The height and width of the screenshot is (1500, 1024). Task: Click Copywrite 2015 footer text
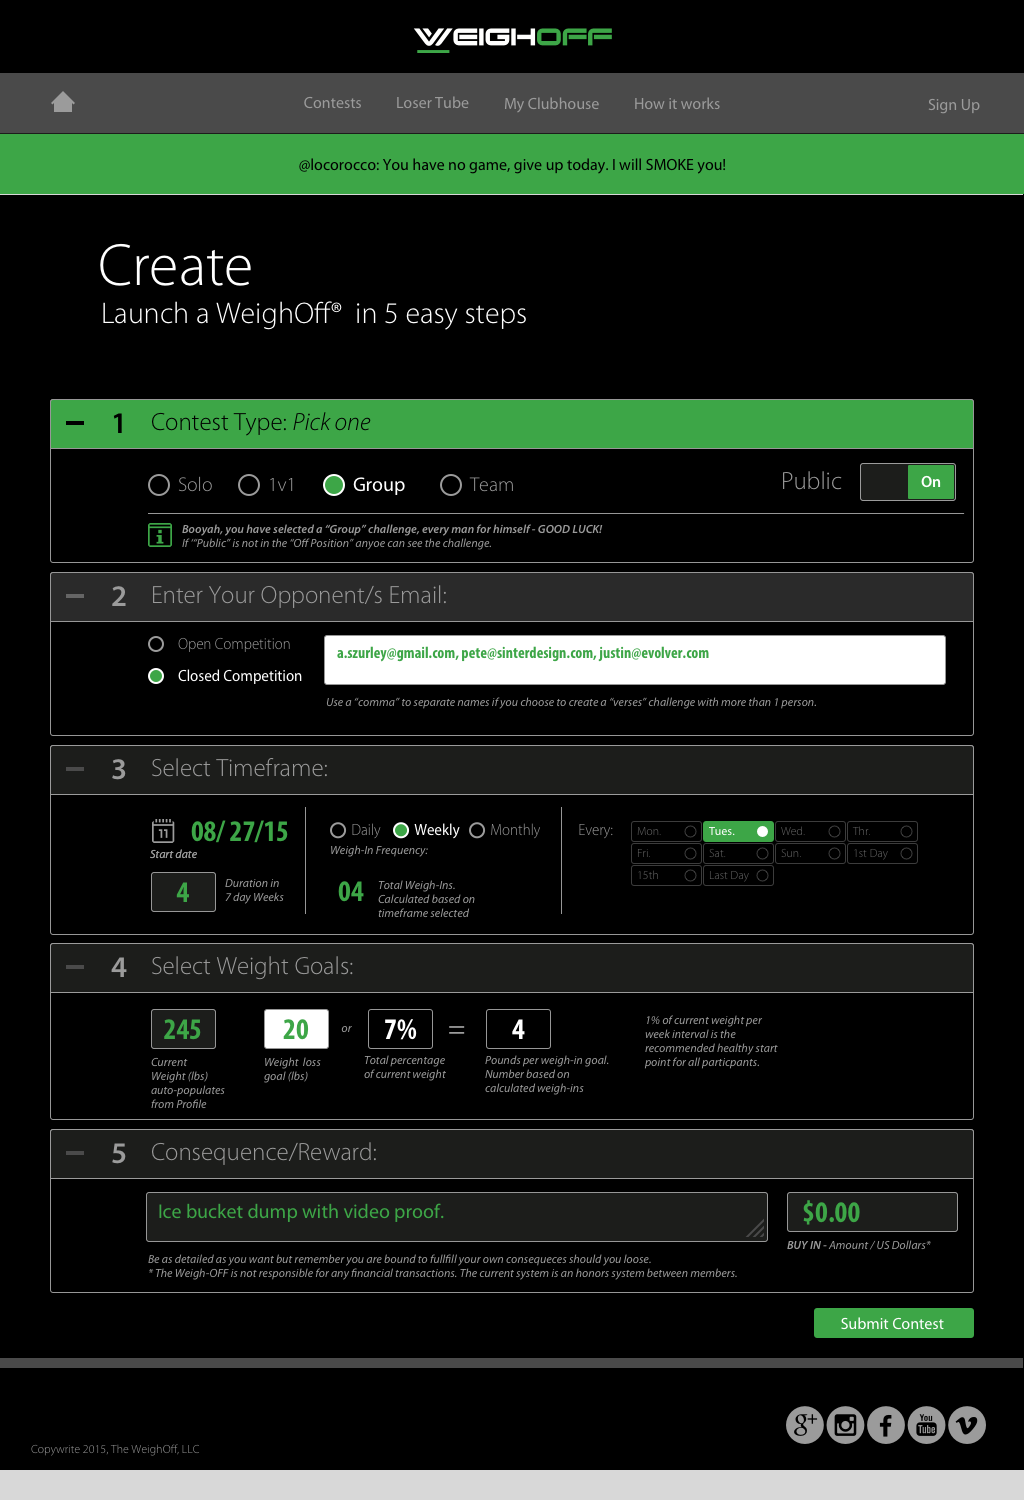(x=115, y=1449)
